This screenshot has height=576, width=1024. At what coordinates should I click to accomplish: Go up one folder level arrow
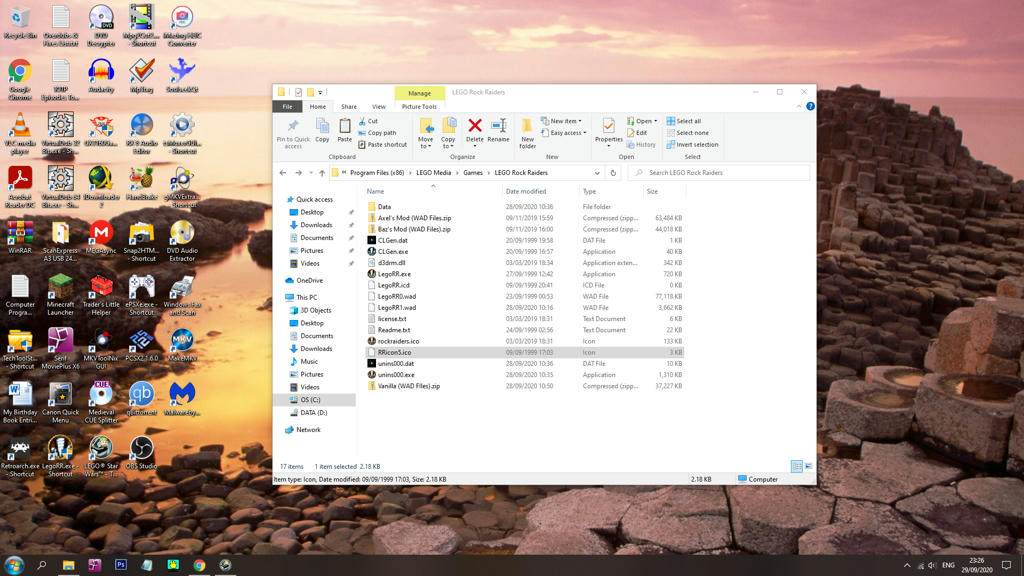click(322, 173)
